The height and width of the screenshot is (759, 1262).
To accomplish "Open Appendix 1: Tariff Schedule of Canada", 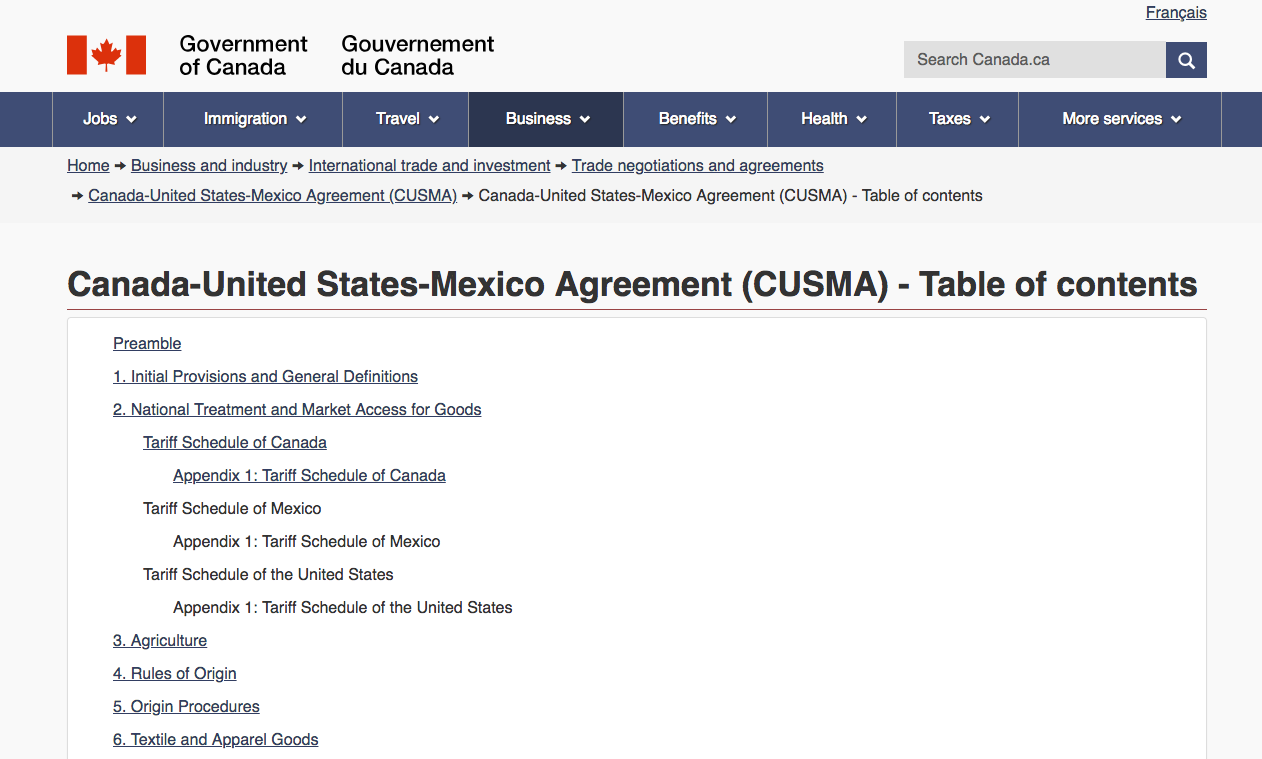I will click(309, 475).
